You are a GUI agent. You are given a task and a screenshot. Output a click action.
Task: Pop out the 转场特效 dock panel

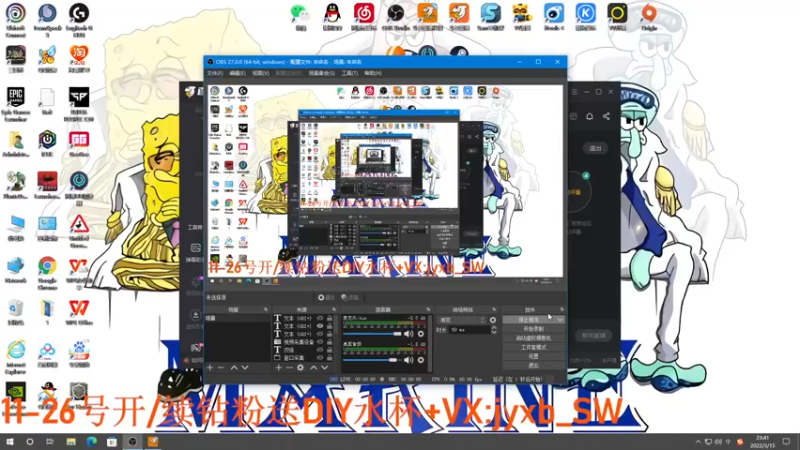click(x=494, y=309)
